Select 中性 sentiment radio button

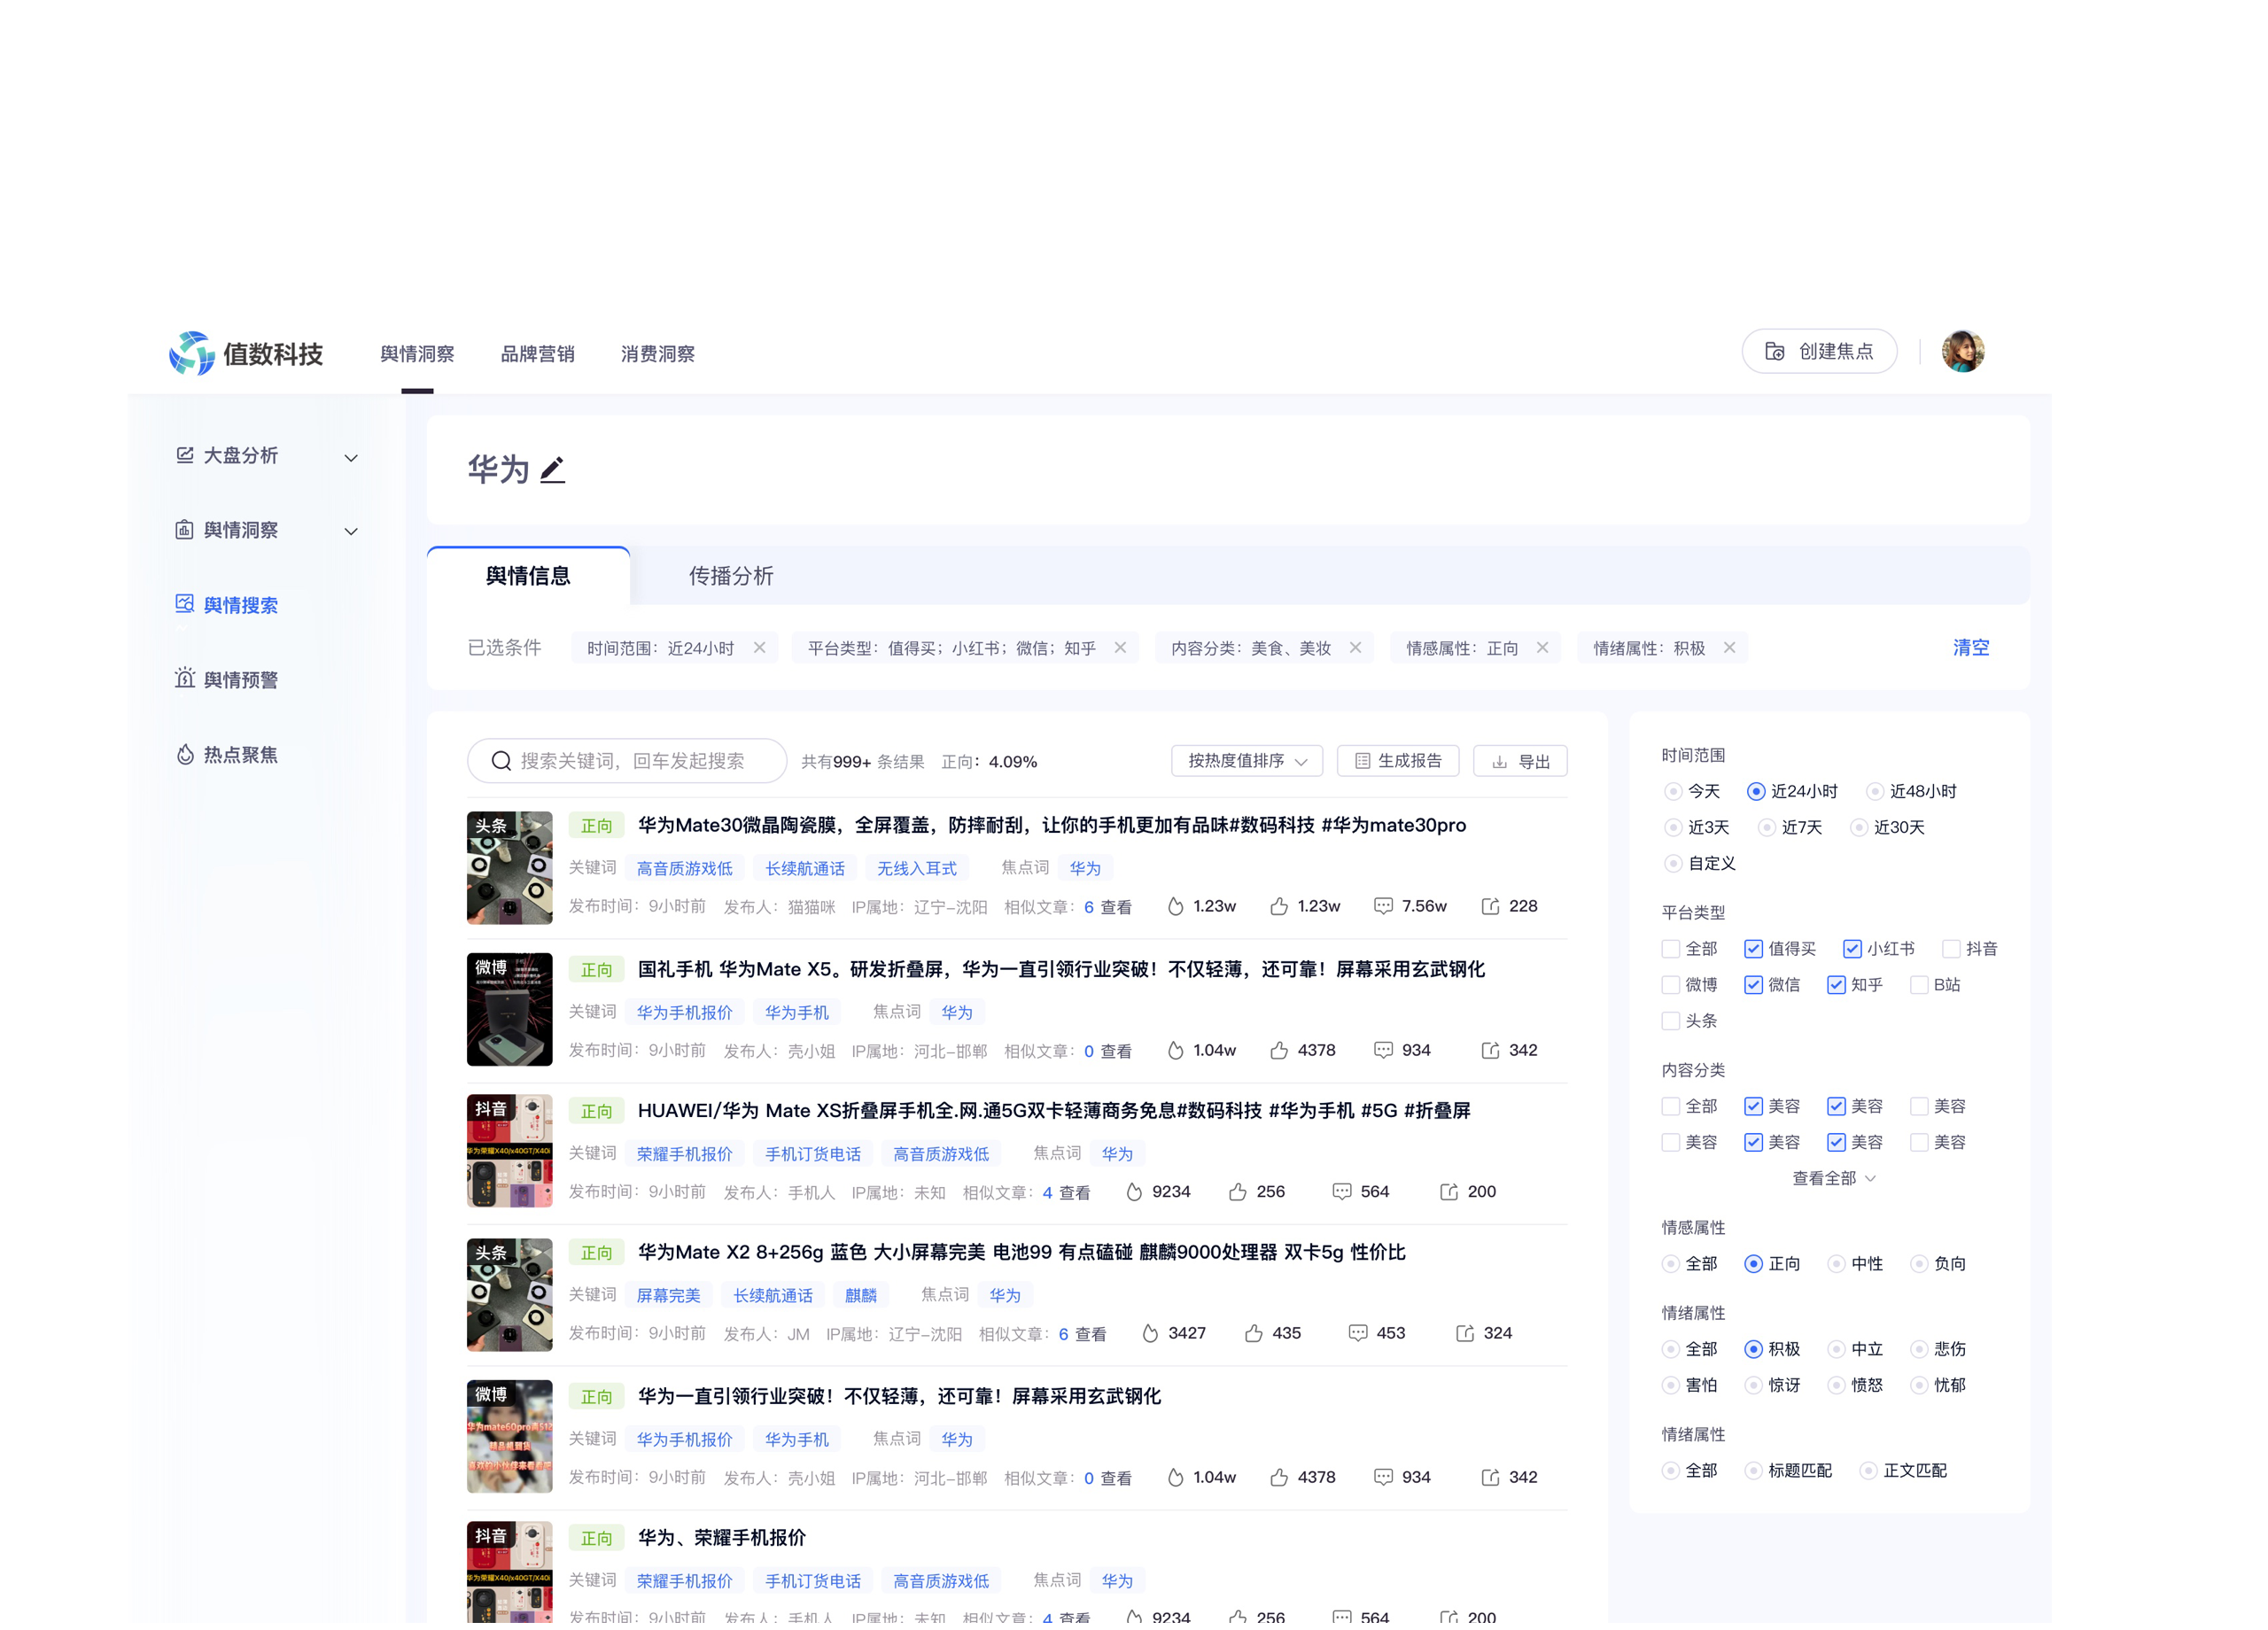(1836, 1264)
